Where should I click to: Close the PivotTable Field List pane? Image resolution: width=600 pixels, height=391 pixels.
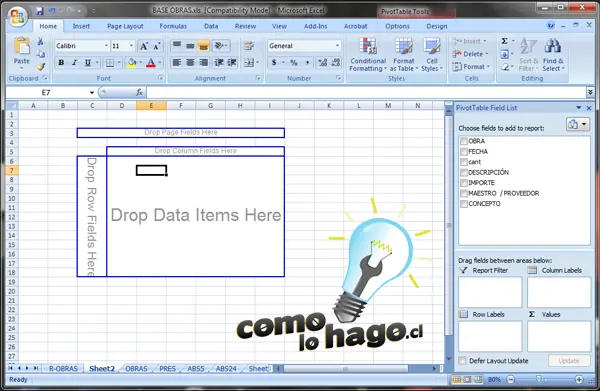click(x=589, y=108)
